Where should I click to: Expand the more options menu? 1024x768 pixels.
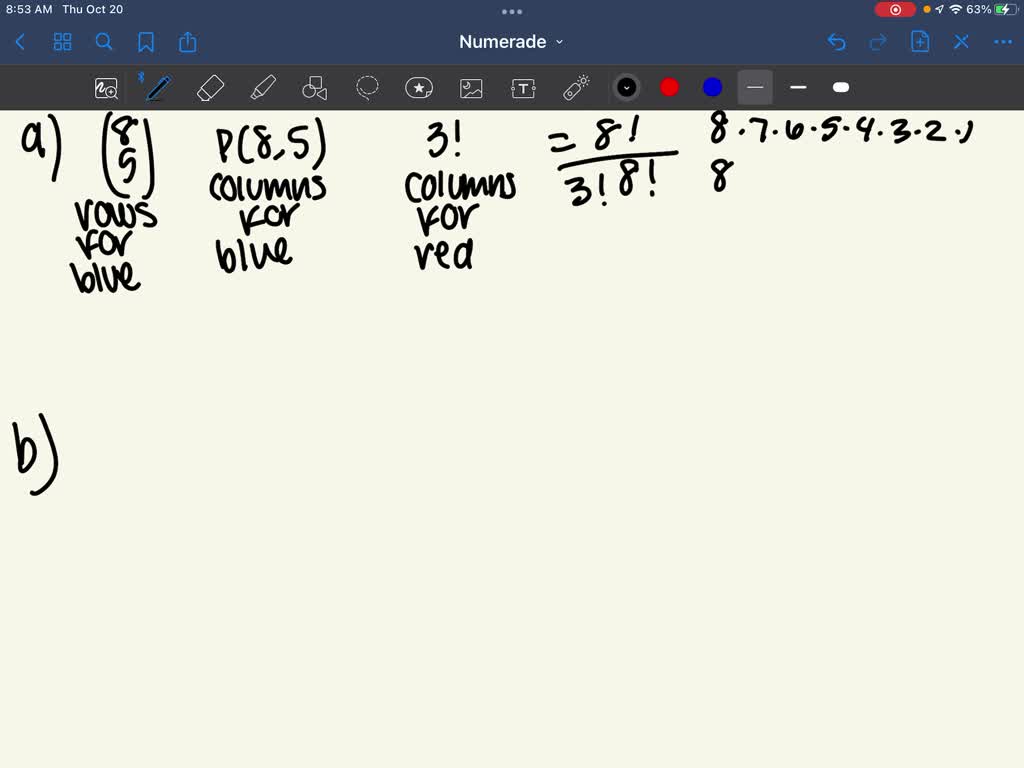1003,42
